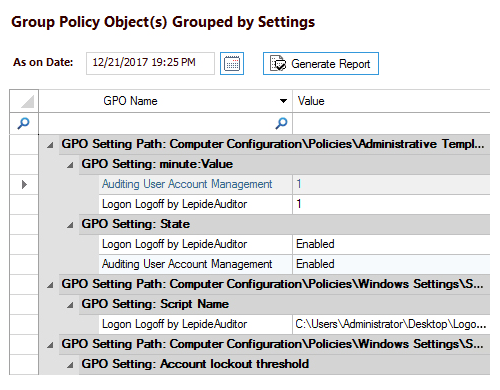Select the Logon Logoff row under Script Name
This screenshot has width=500, height=390.
click(x=294, y=324)
